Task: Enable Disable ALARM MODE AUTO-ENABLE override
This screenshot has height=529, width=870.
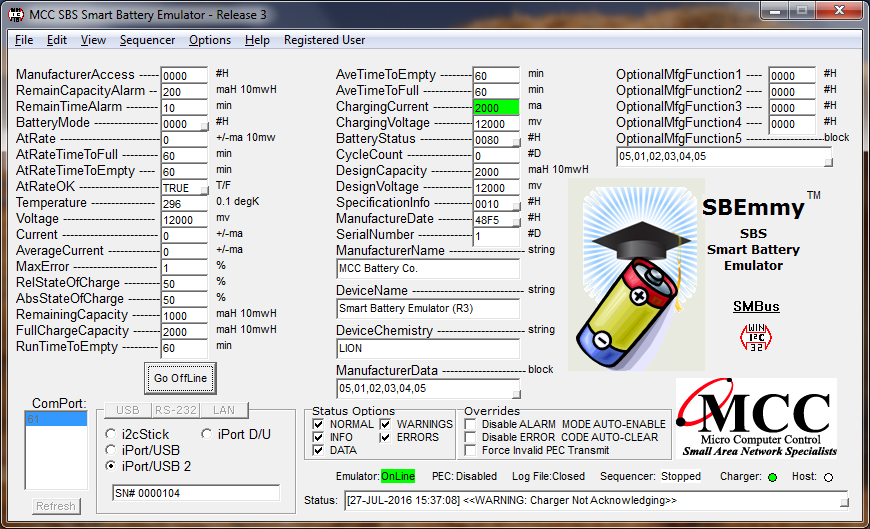Action: 471,424
